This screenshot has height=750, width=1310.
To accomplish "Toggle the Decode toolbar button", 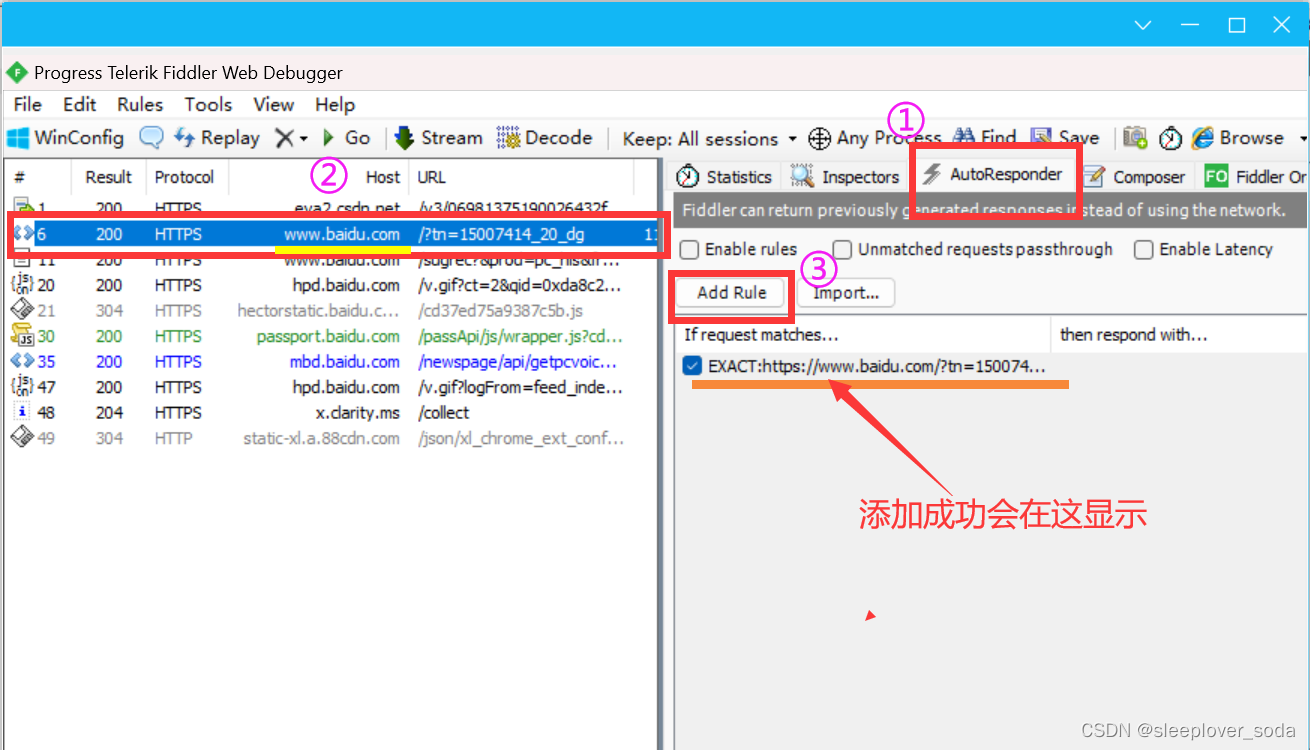I will (544, 138).
